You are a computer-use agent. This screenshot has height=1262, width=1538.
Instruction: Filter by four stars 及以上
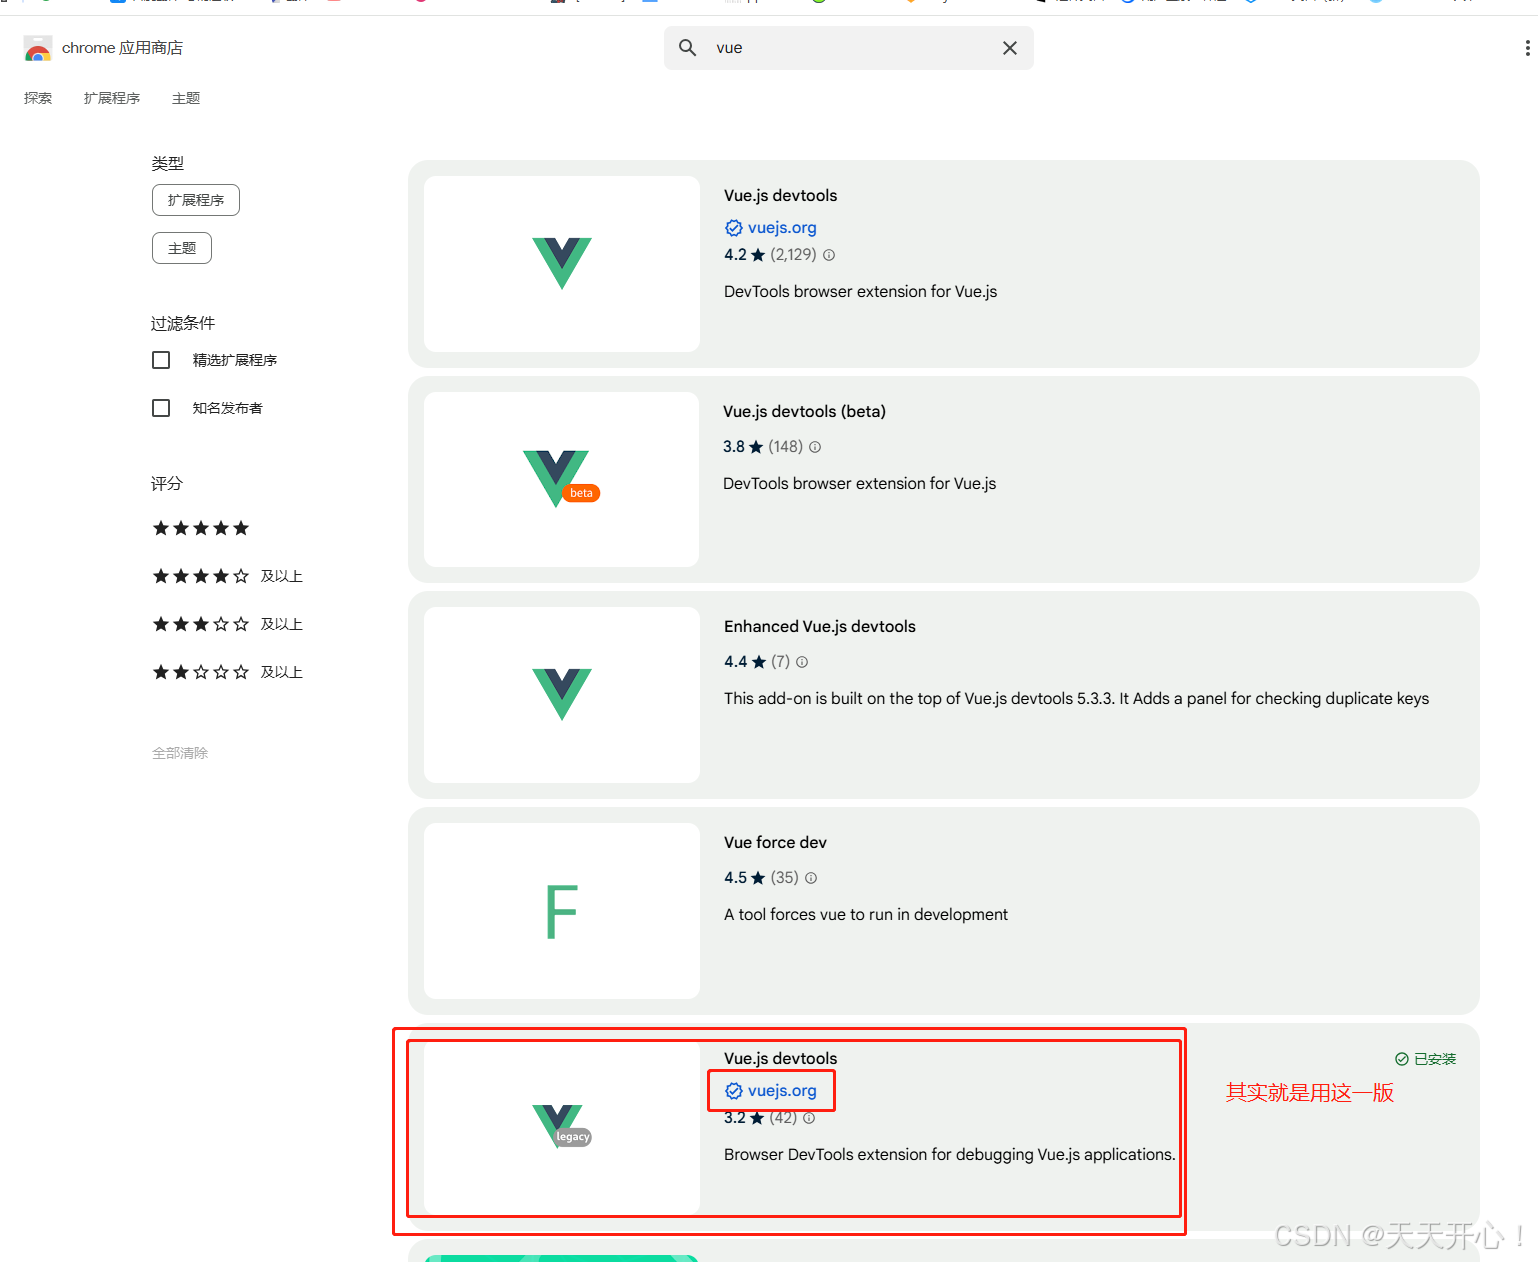tap(227, 576)
